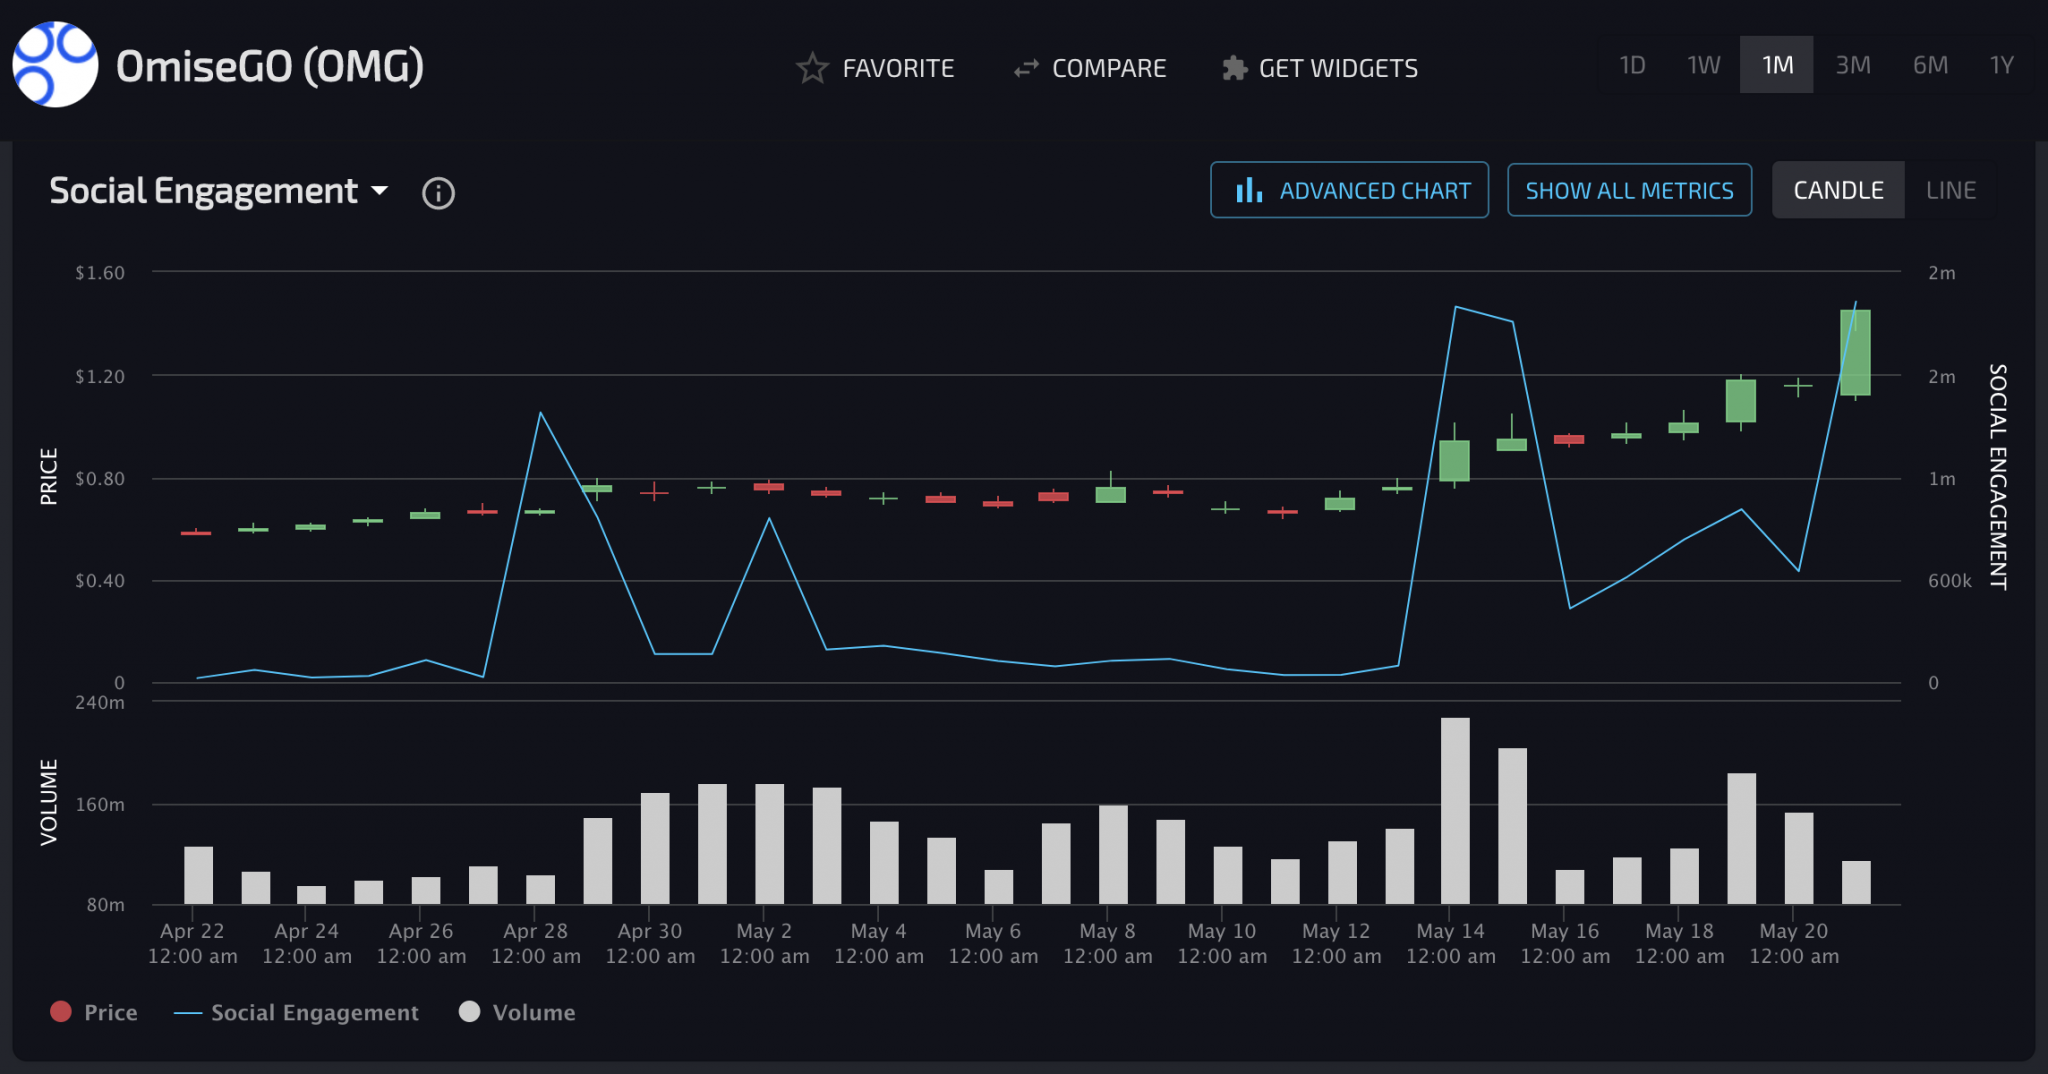Open the Social Engagement info icon

[438, 193]
